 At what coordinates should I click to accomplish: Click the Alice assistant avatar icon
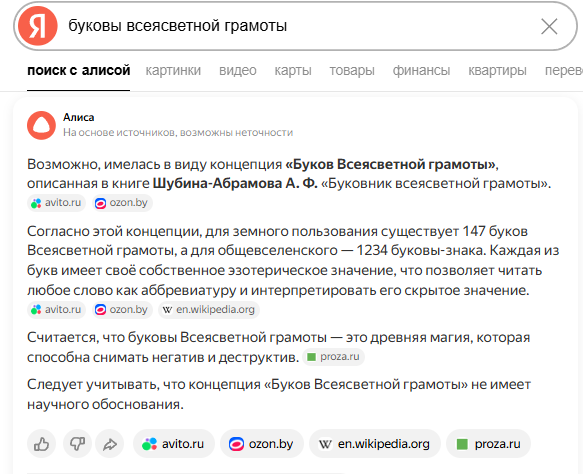(x=41, y=125)
